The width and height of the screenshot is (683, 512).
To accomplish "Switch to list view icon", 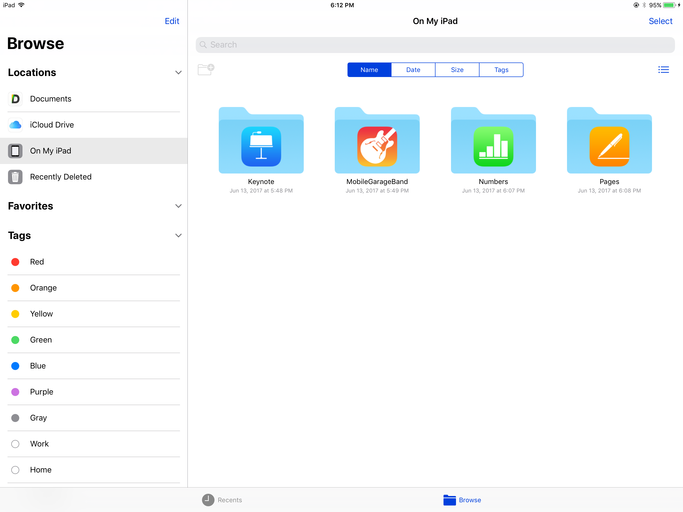I will click(663, 70).
